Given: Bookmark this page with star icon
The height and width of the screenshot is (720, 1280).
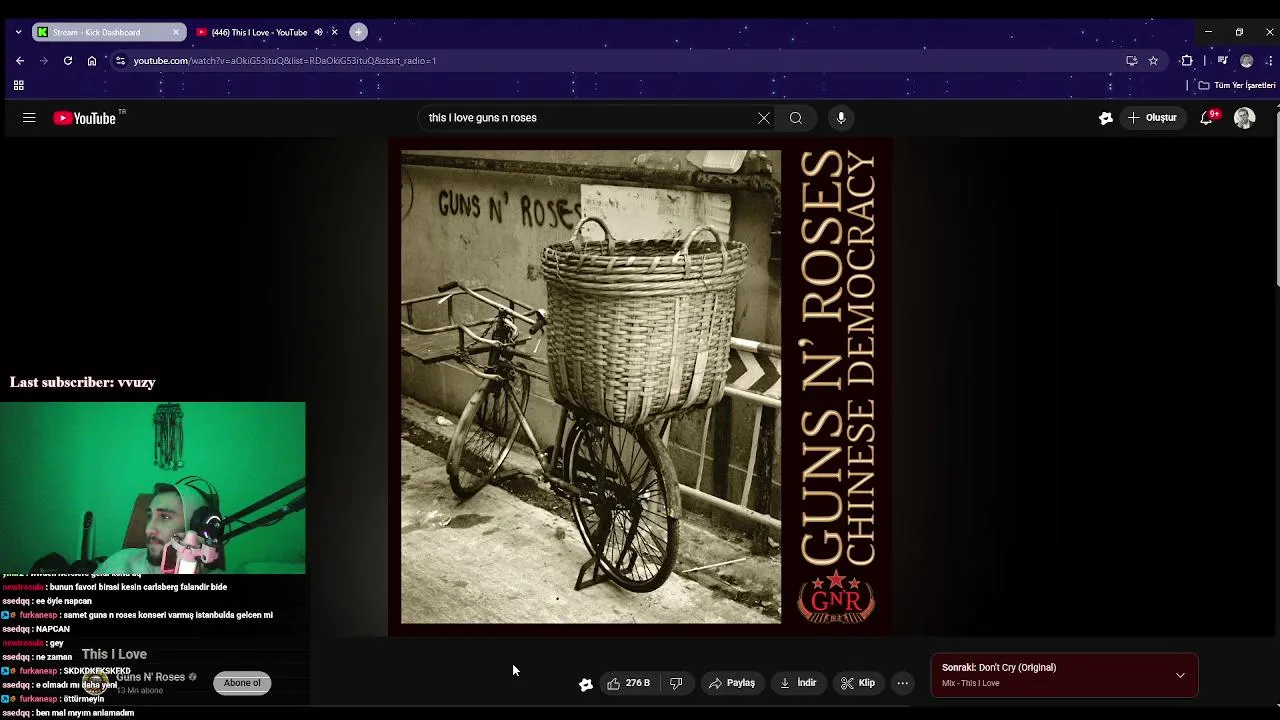Looking at the screenshot, I should (1153, 61).
